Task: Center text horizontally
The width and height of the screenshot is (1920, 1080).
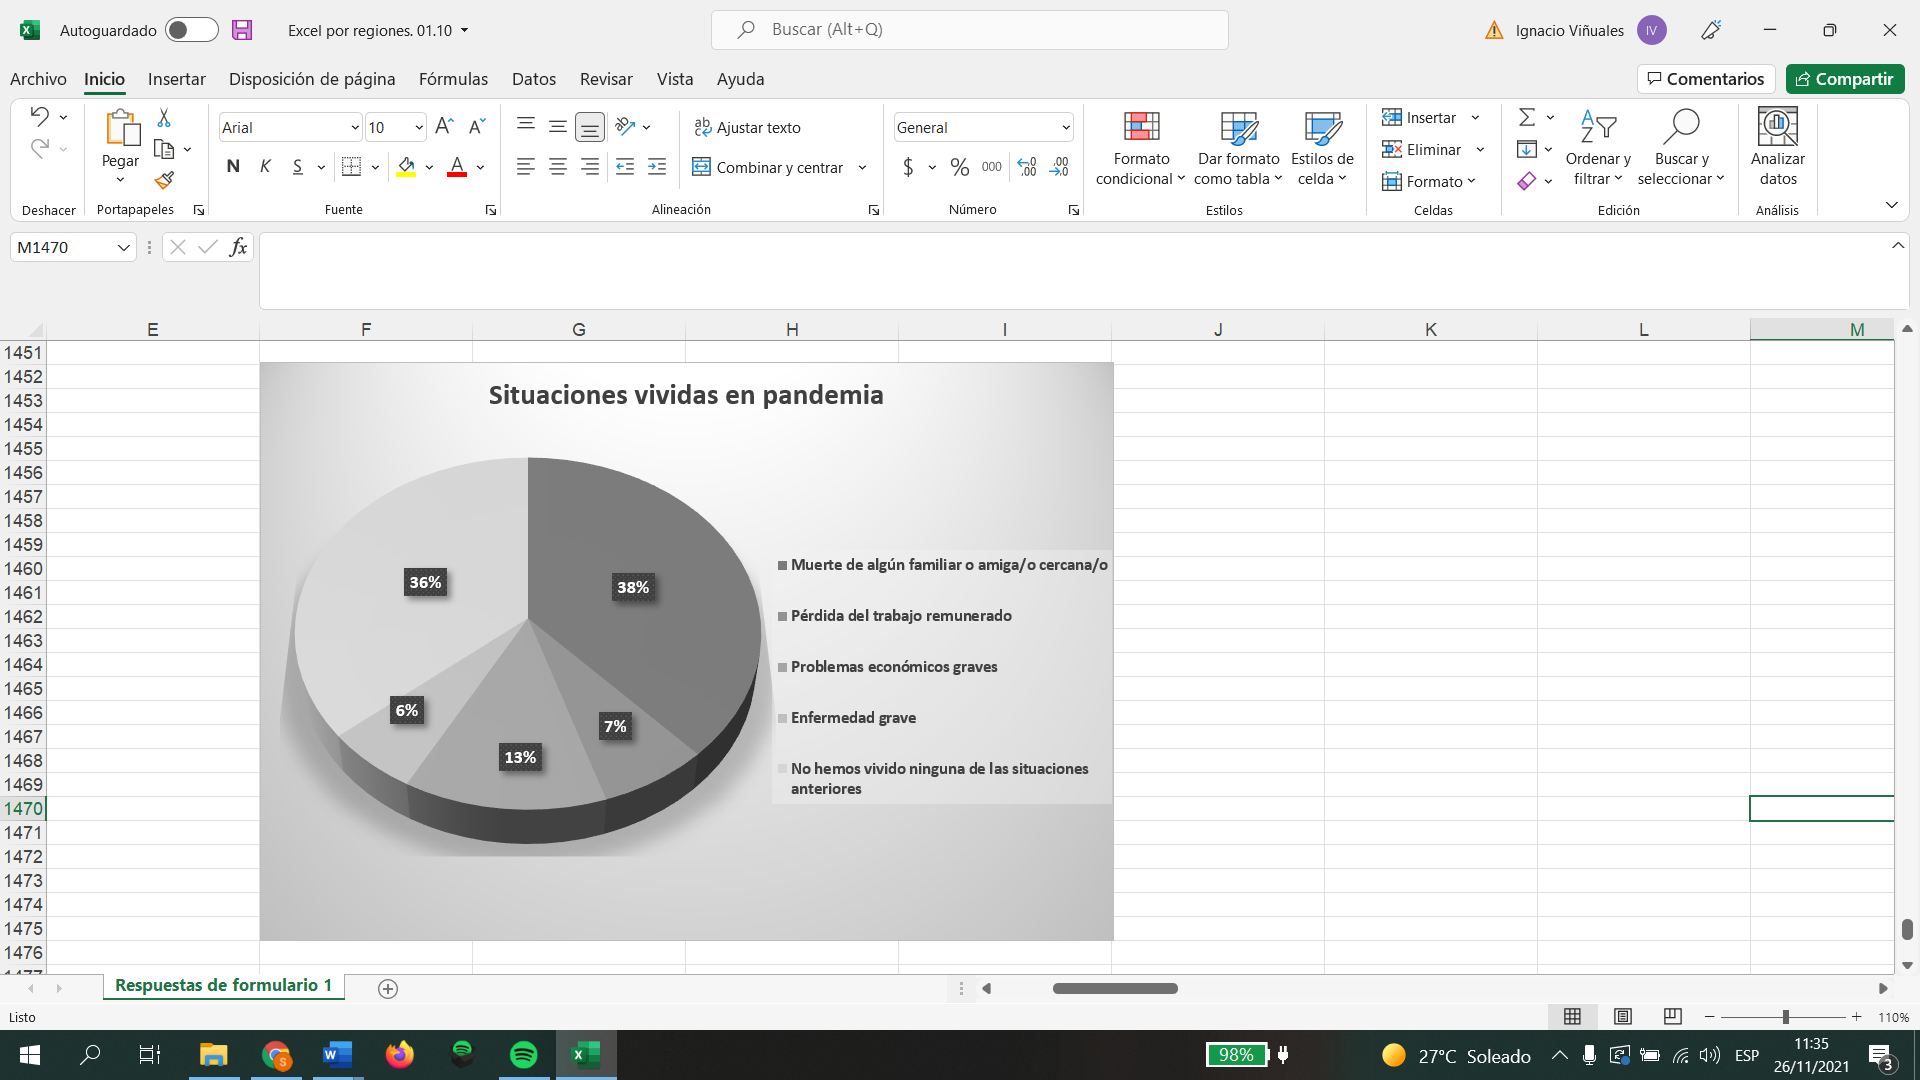Action: (558, 167)
